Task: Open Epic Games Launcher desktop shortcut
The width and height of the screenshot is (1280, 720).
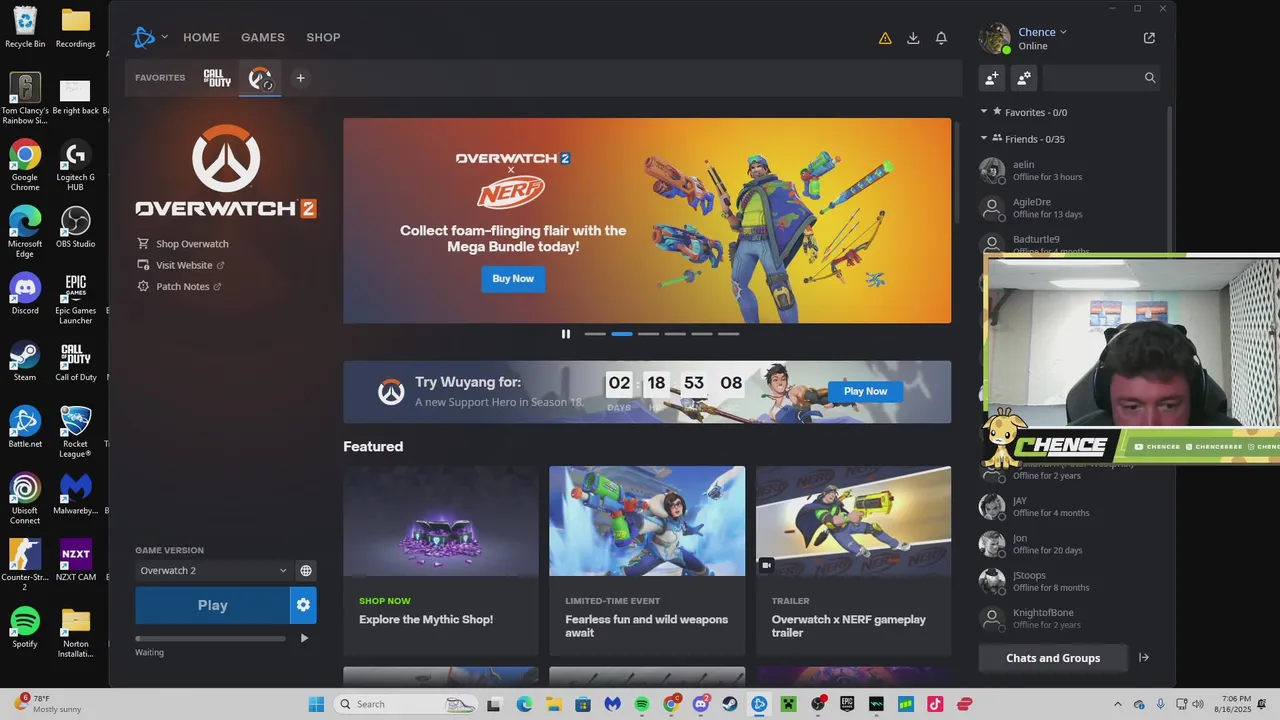Action: coord(76,298)
